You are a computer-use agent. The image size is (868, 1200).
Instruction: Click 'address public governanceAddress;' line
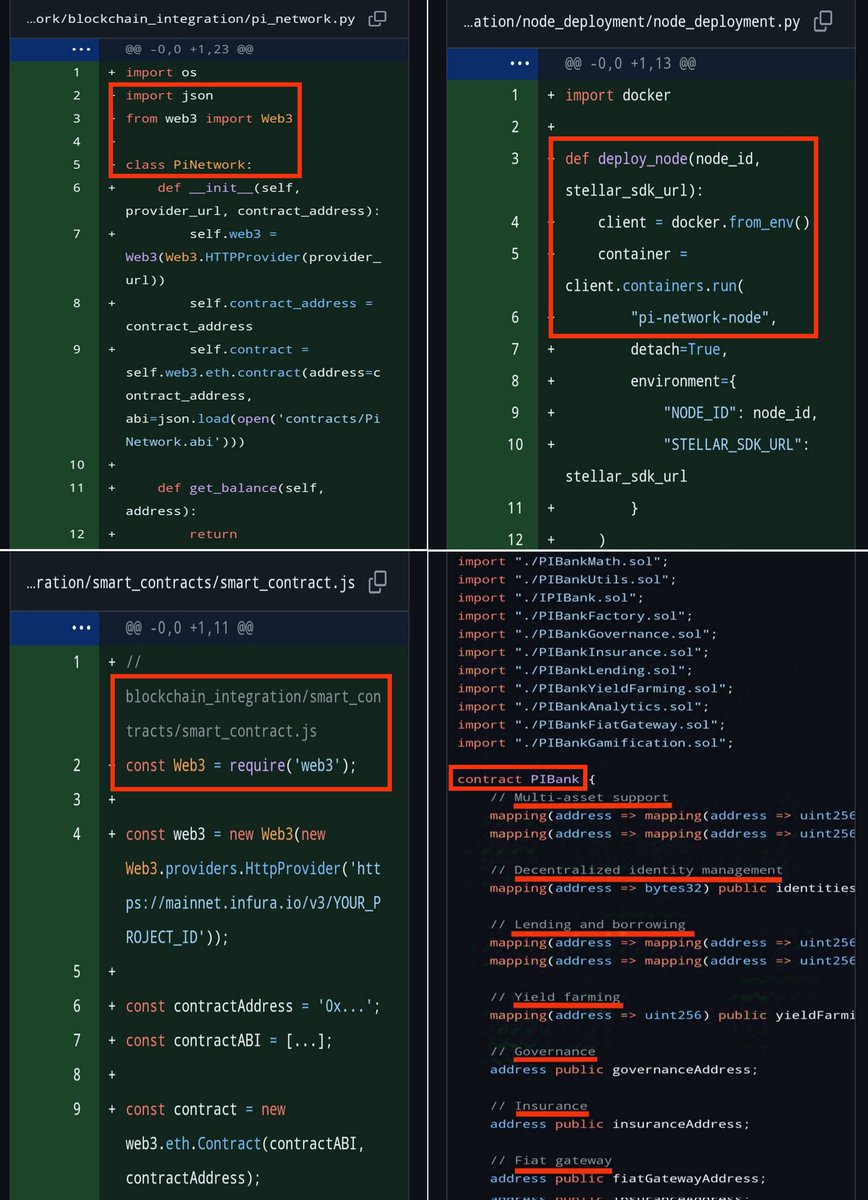point(624,1070)
